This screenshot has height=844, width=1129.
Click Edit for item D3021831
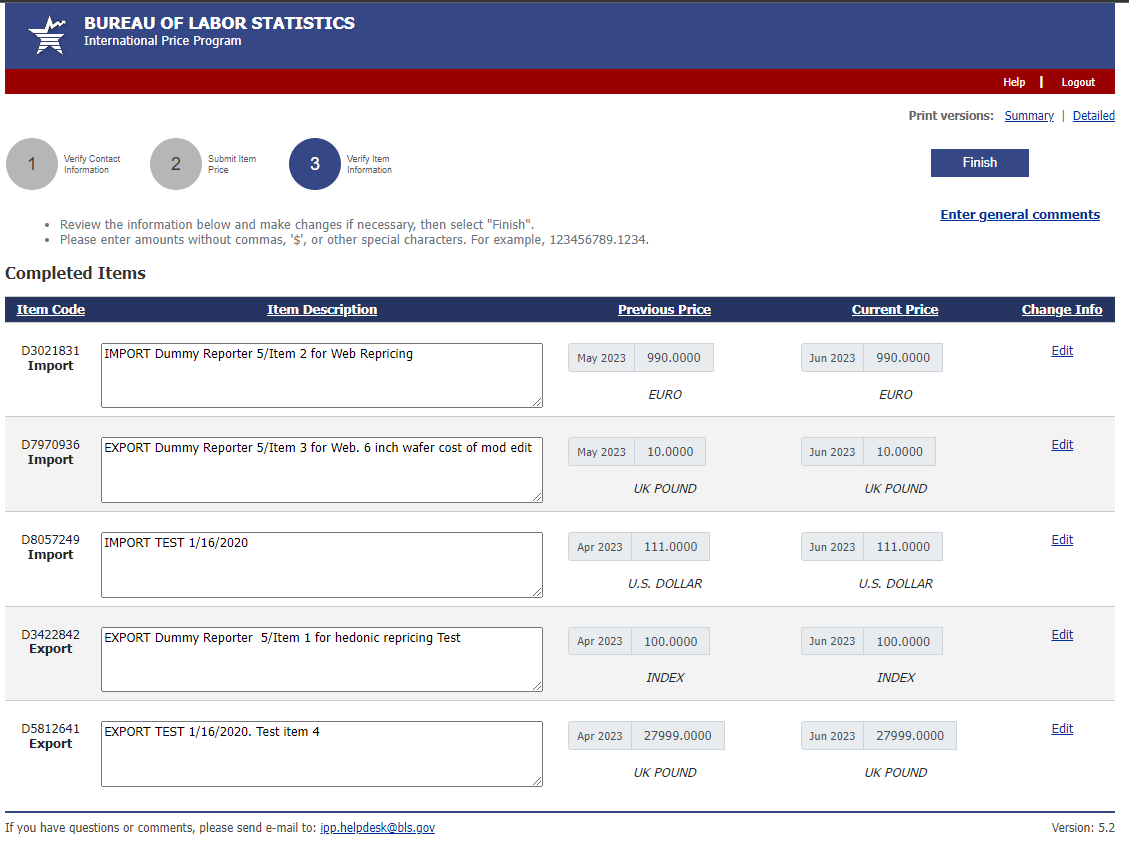click(1062, 351)
